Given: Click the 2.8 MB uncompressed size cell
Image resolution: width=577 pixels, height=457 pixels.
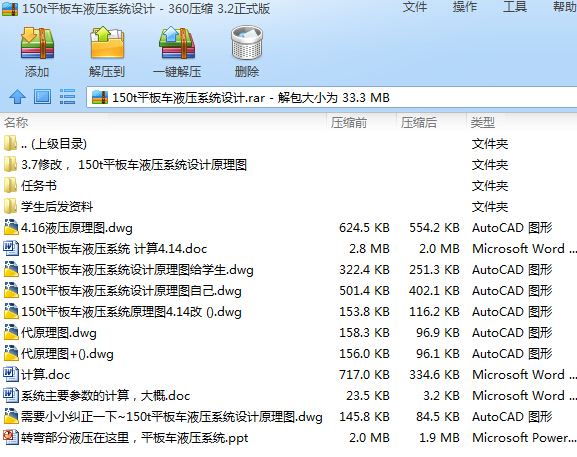Looking at the screenshot, I should tap(369, 249).
